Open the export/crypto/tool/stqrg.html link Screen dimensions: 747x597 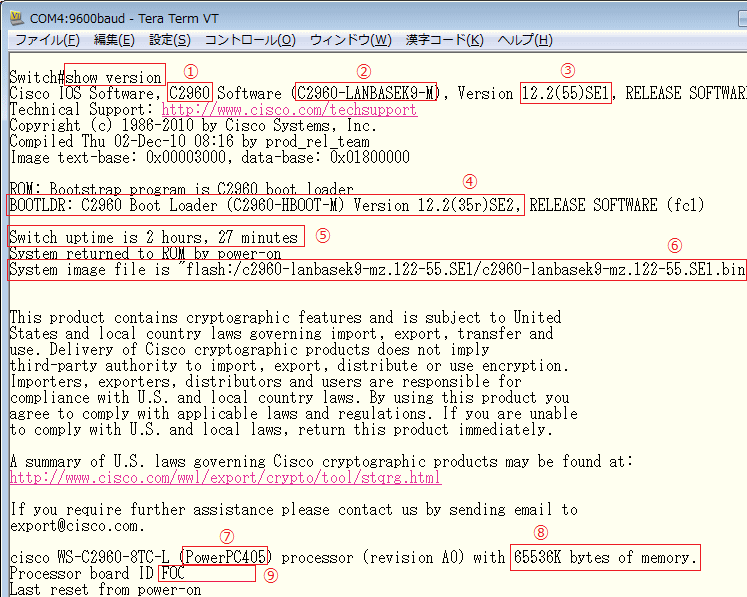click(225, 477)
